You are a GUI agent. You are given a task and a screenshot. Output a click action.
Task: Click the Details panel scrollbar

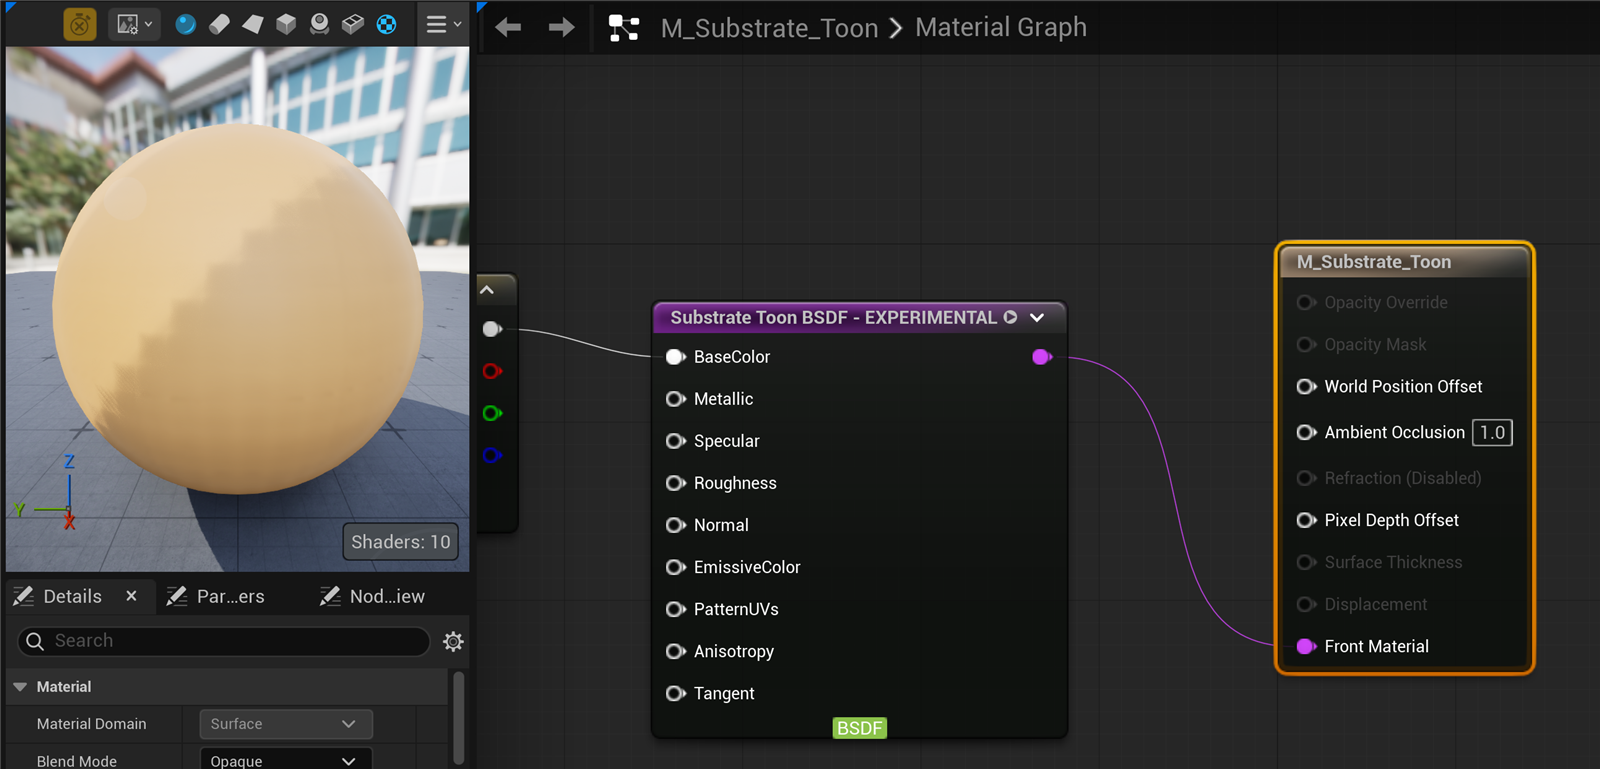point(459,718)
